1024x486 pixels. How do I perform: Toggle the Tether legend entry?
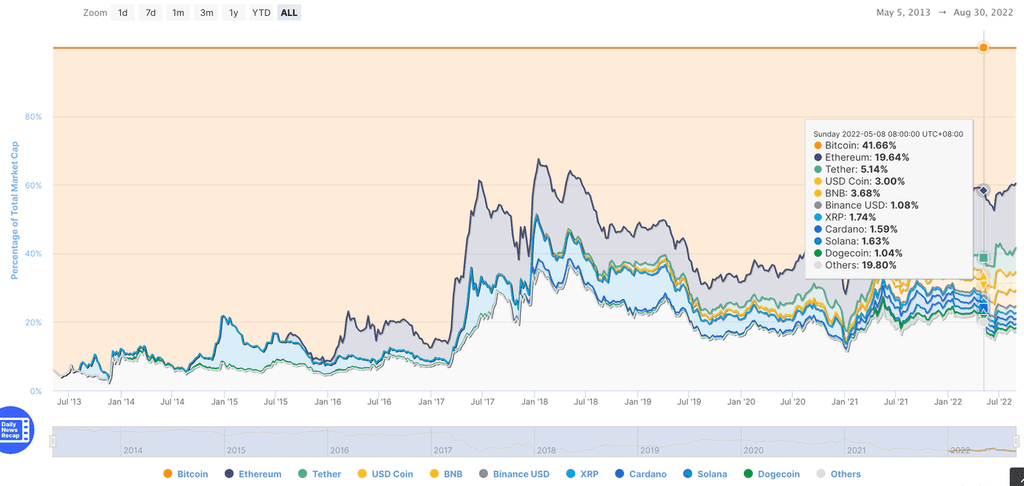pyautogui.click(x=320, y=474)
